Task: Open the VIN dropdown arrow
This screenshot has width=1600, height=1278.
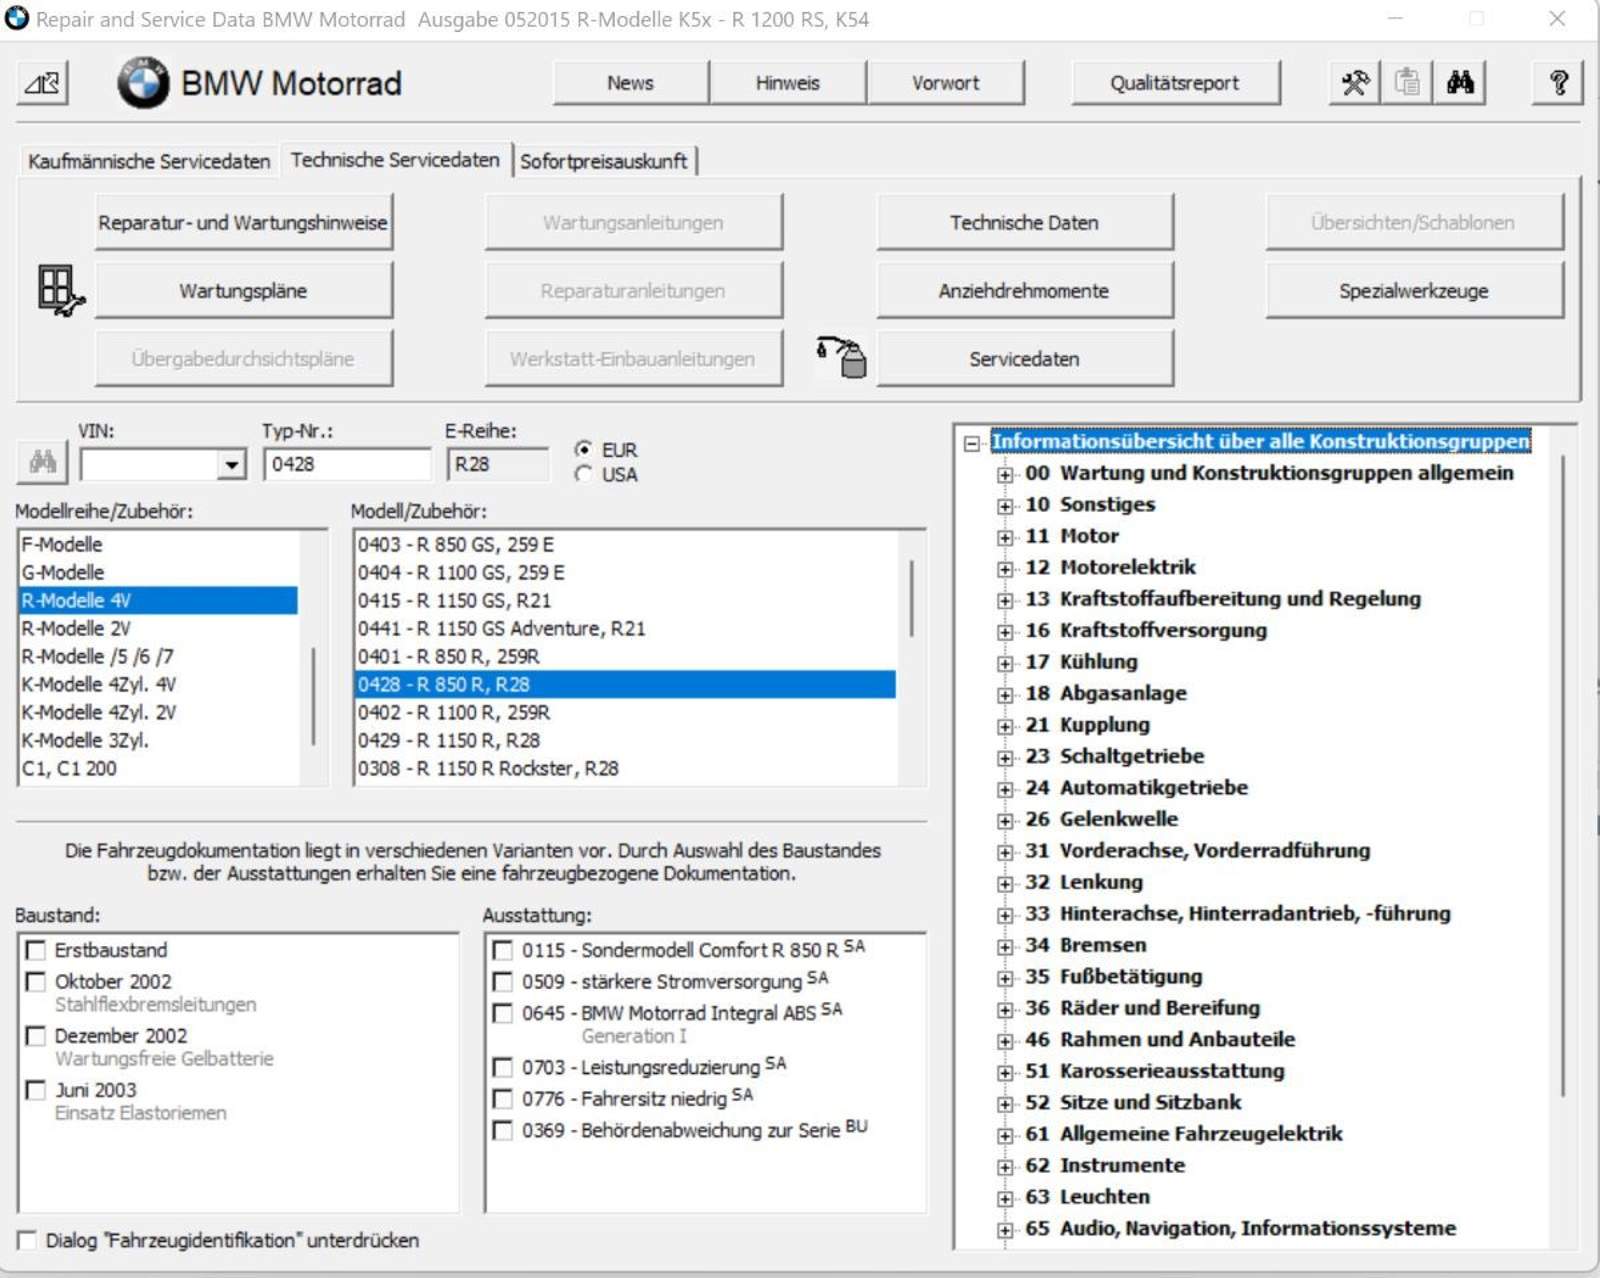Action: (x=232, y=465)
